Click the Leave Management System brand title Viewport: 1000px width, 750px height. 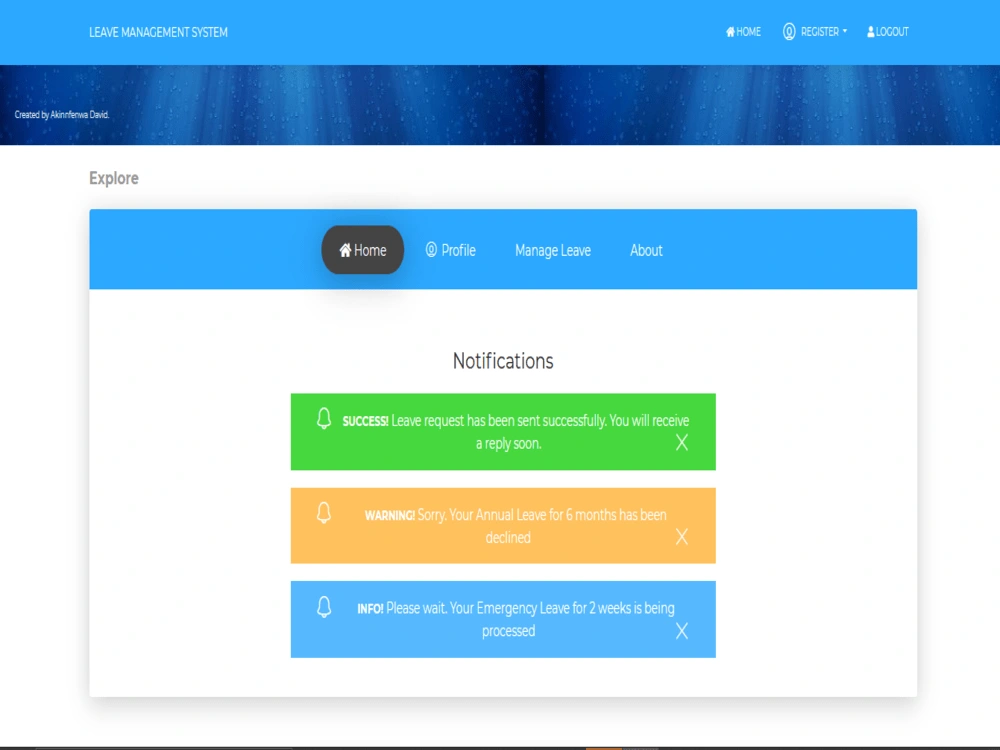pos(158,32)
